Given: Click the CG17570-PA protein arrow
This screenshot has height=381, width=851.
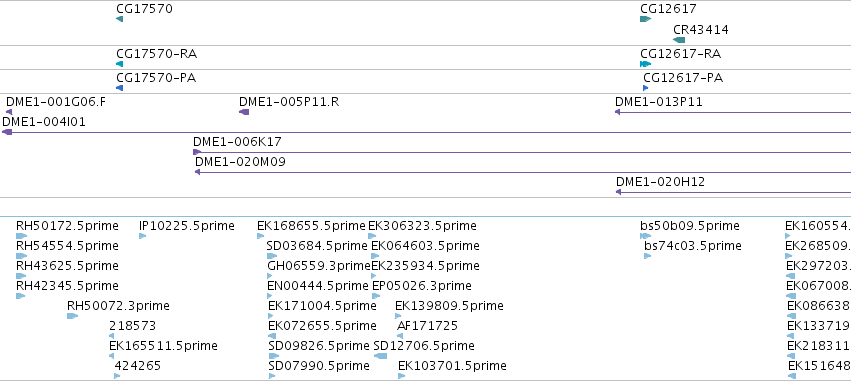Looking at the screenshot, I should point(119,88).
